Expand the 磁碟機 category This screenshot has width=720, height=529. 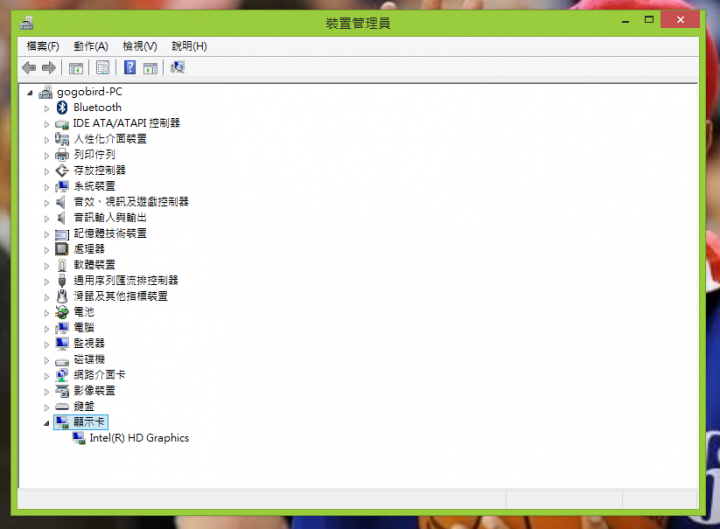(x=46, y=360)
